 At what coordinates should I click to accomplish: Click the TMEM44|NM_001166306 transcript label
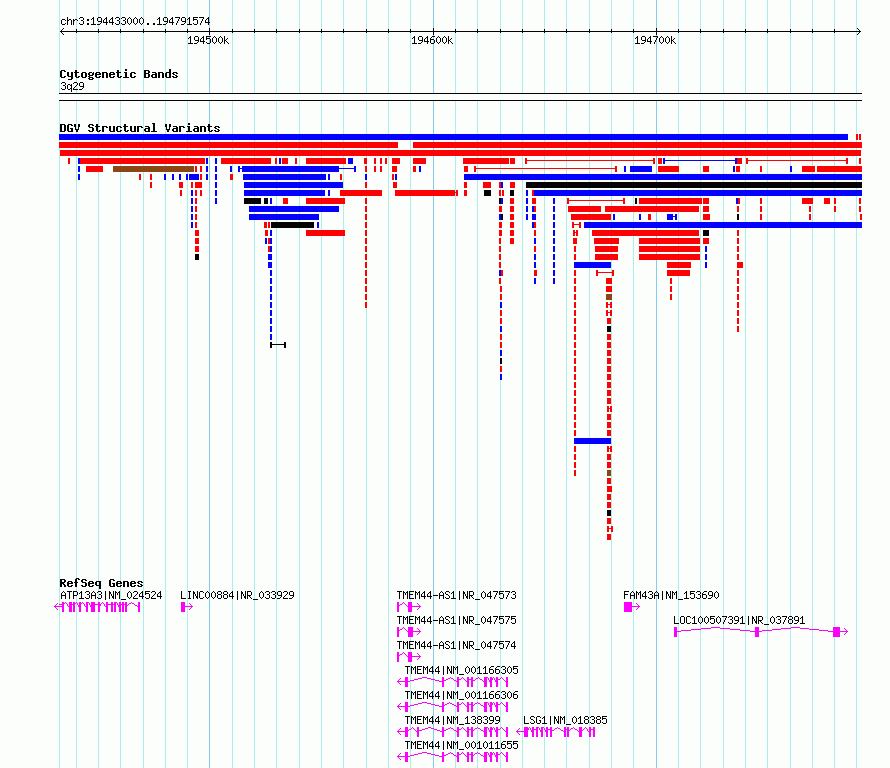point(461,695)
